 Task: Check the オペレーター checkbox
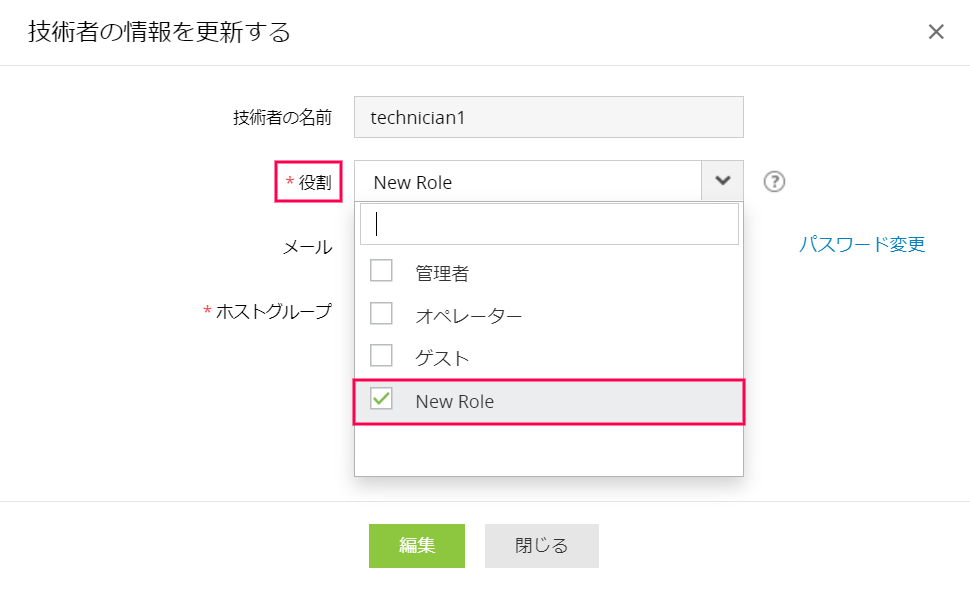(381, 314)
